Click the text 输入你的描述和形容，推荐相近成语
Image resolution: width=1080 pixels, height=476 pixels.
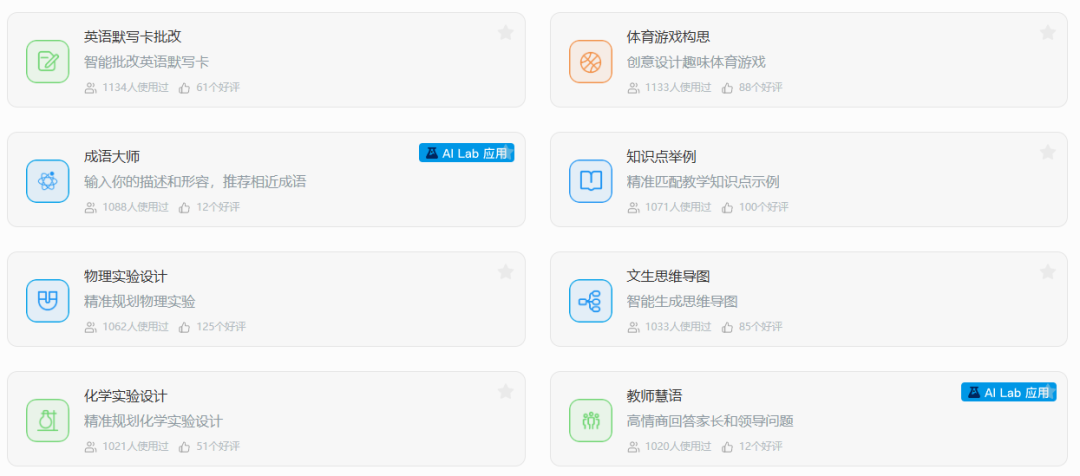(x=196, y=182)
